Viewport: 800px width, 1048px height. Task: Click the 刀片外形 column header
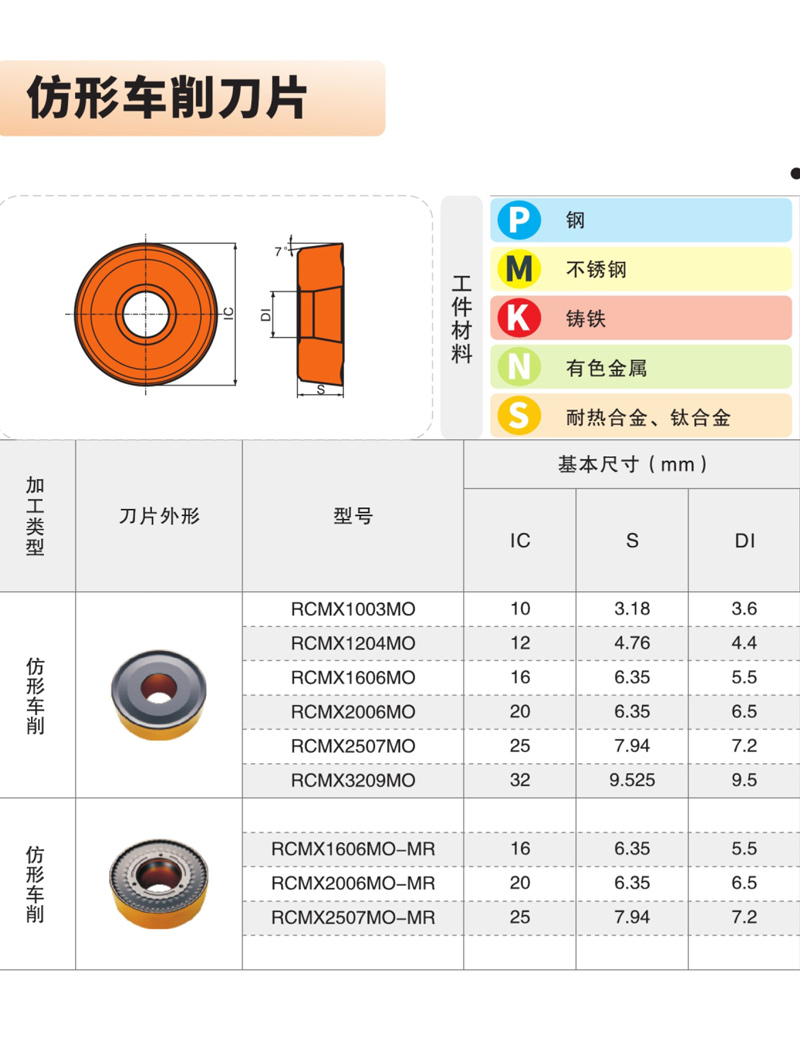point(159,516)
